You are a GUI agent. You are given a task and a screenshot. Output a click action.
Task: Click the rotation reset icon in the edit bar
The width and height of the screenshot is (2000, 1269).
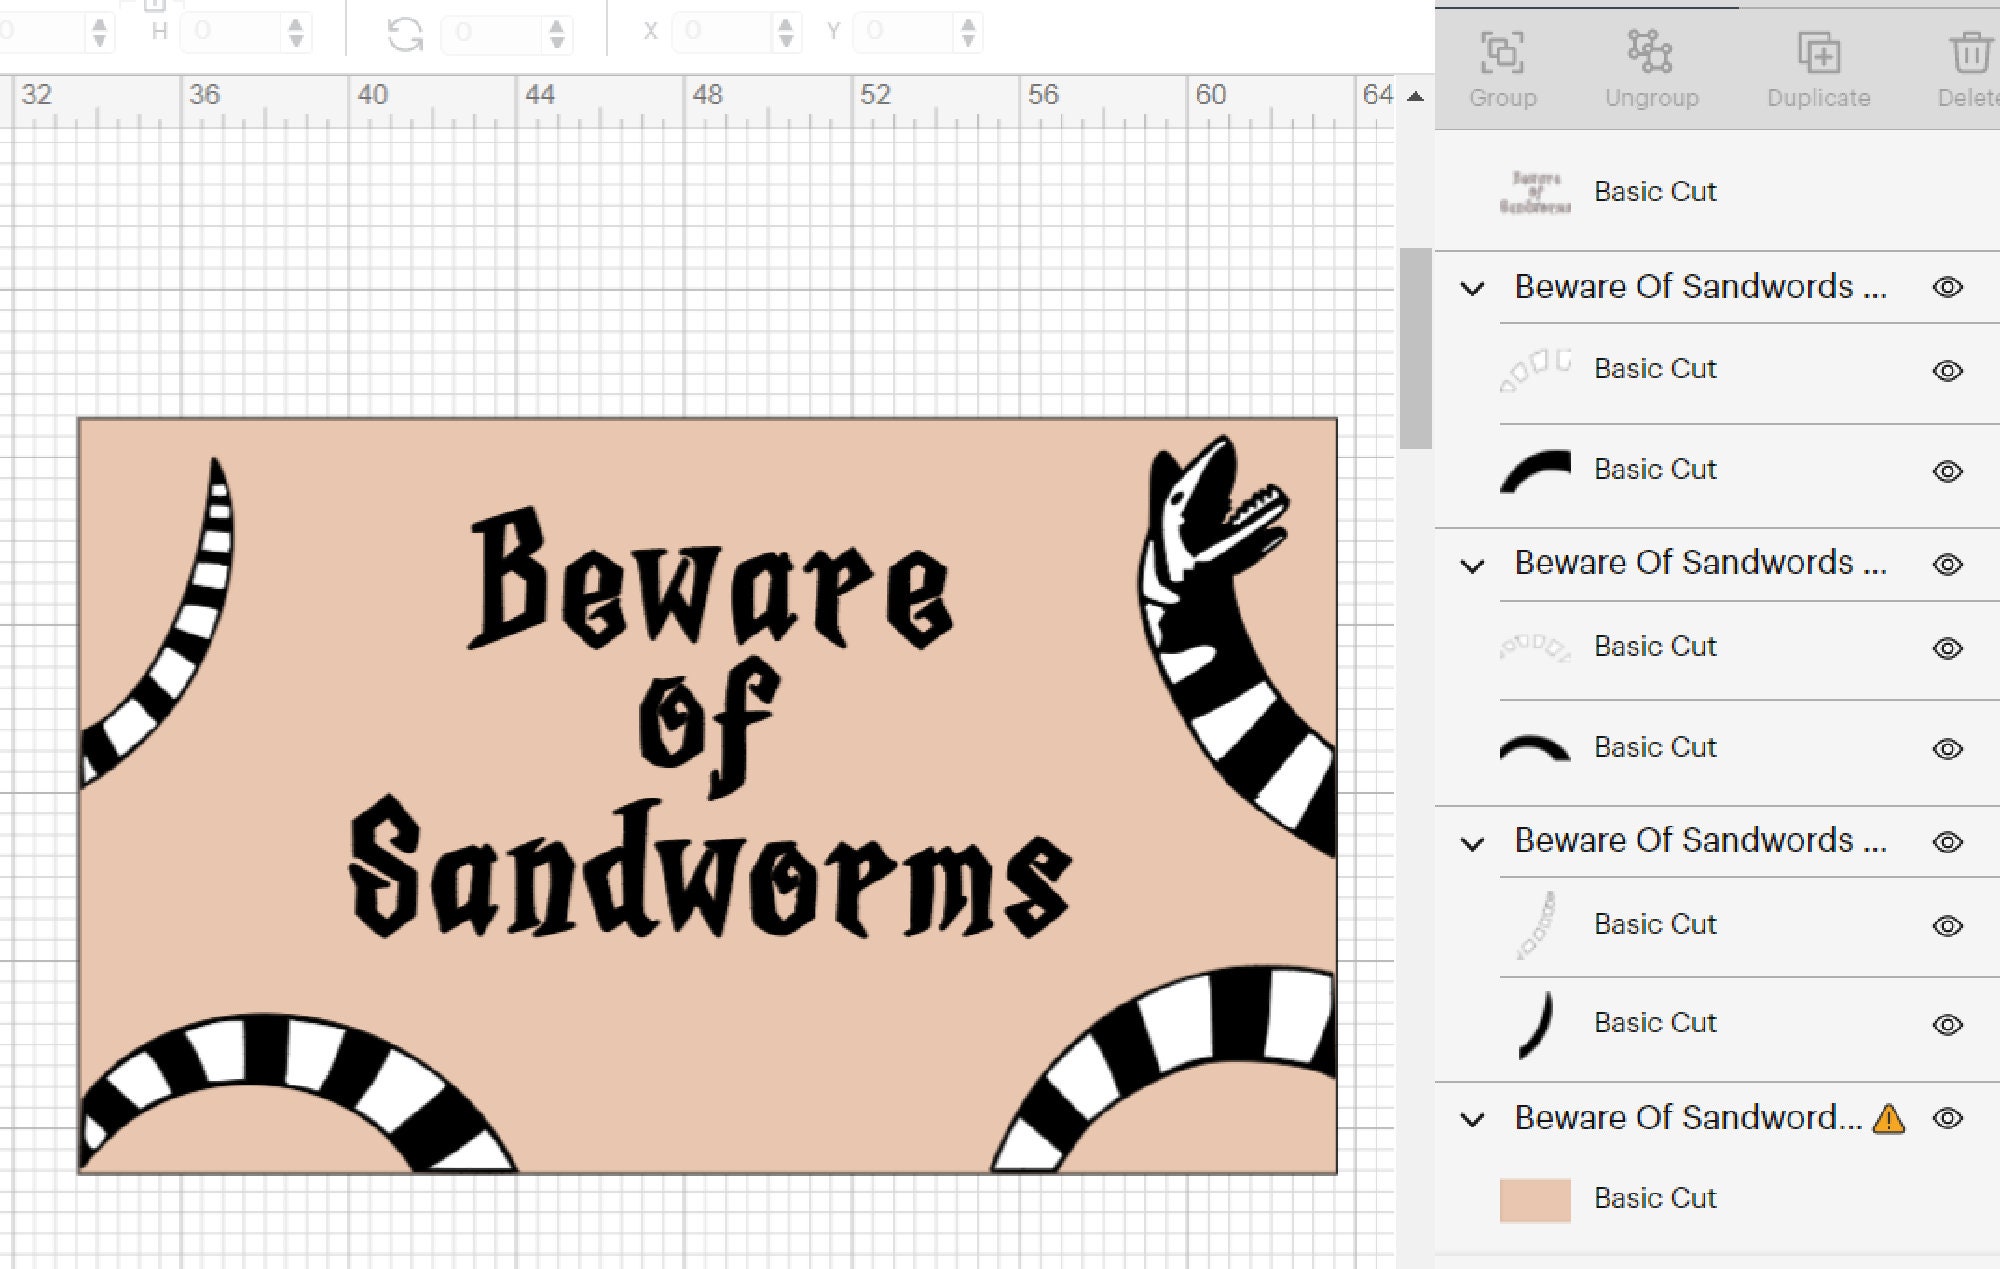[406, 33]
